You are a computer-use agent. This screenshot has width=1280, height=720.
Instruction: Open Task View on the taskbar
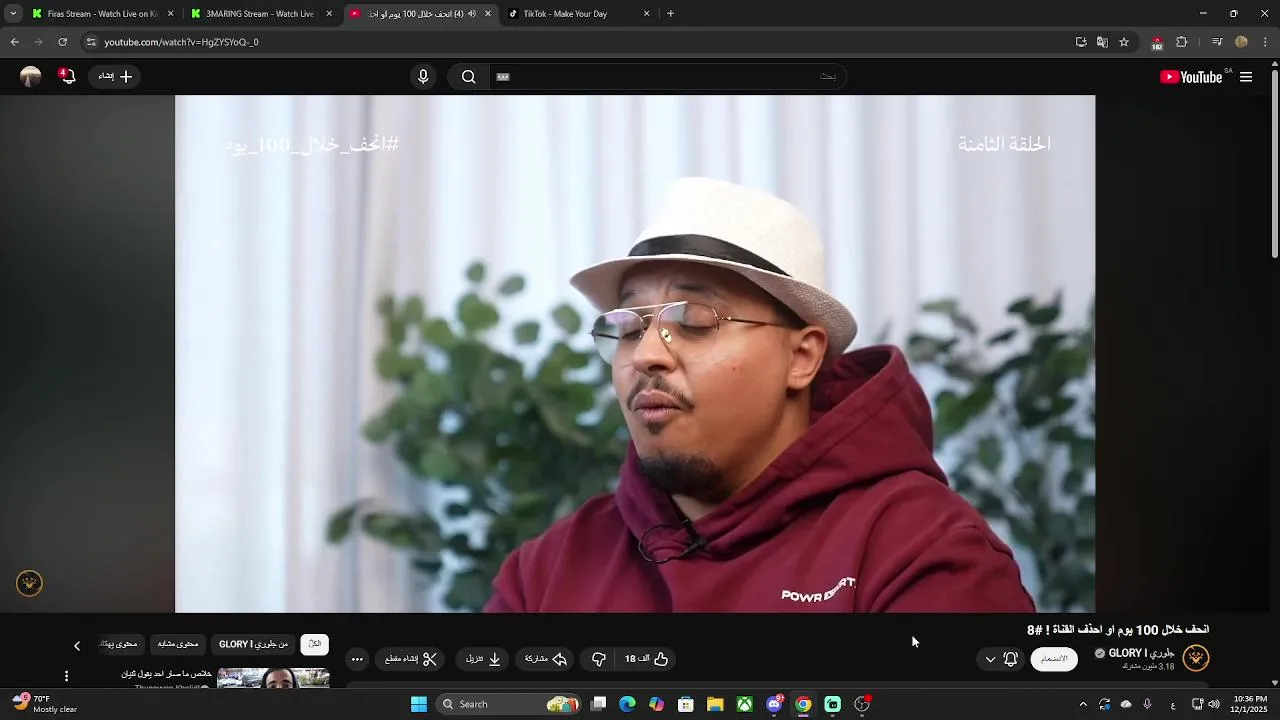tap(598, 704)
